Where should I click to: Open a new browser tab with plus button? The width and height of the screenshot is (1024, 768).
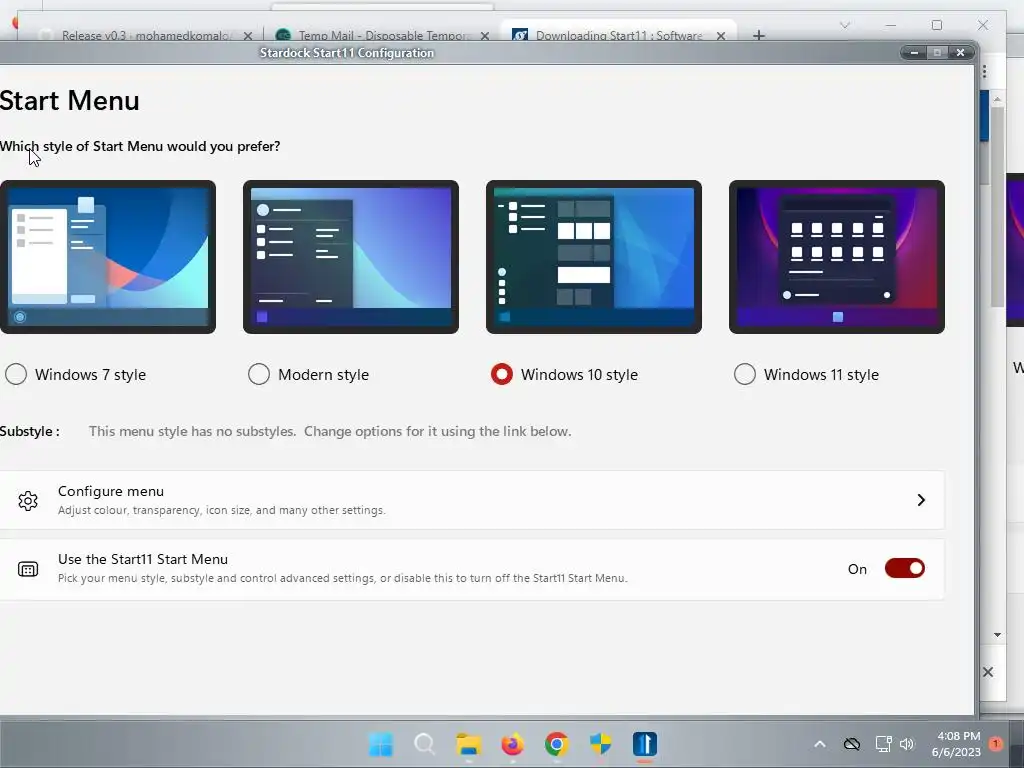click(x=758, y=35)
